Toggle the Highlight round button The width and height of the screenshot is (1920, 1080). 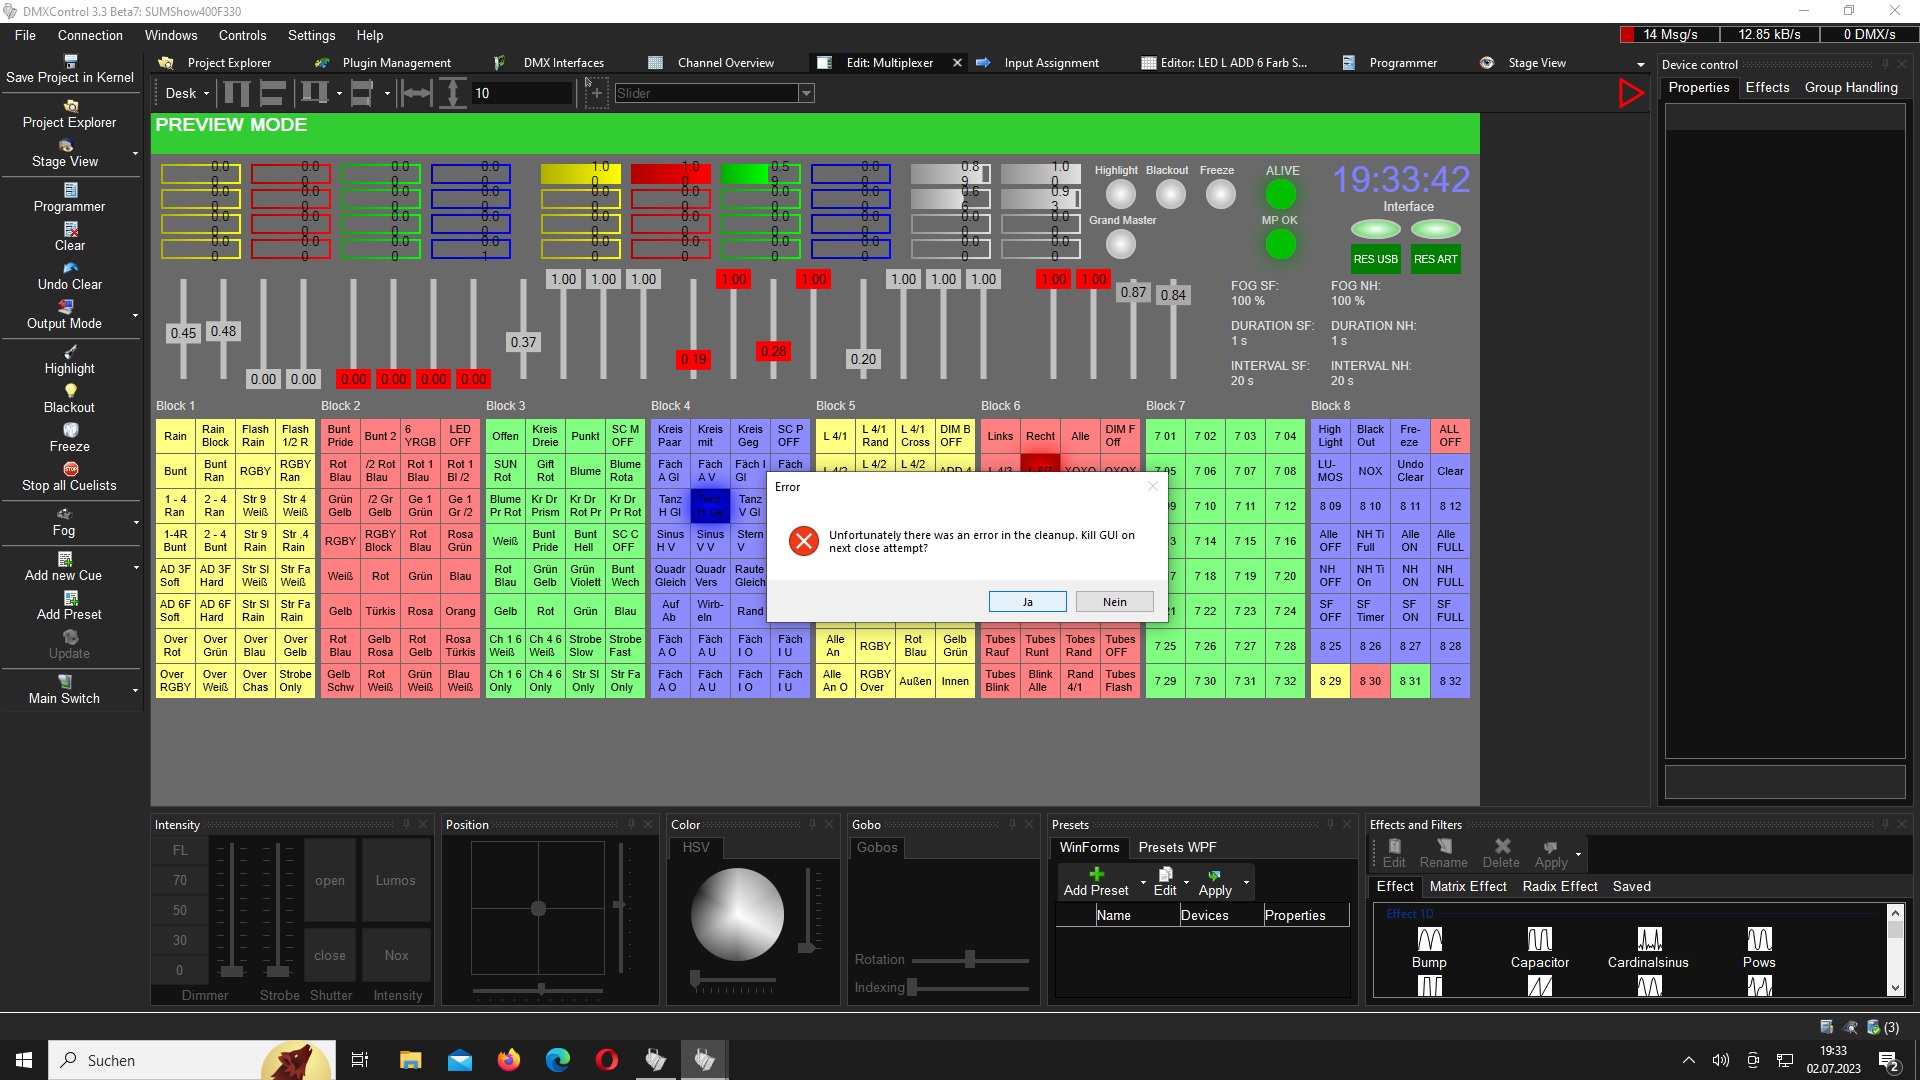click(x=1120, y=194)
